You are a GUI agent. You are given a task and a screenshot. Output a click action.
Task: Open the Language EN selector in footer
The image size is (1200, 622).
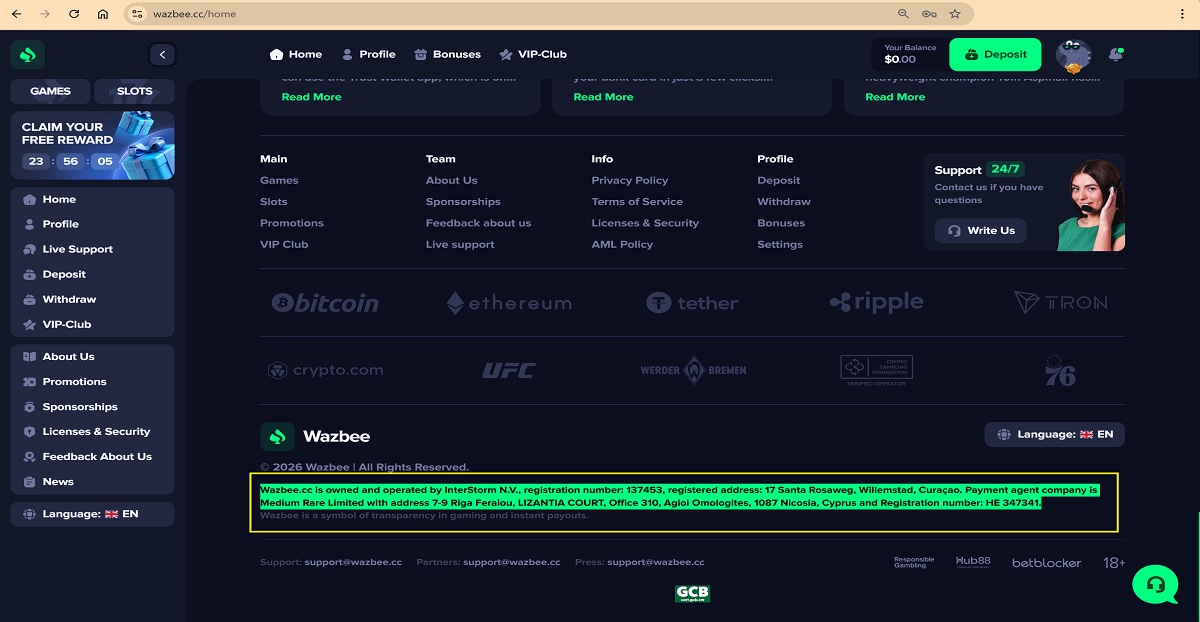1055,435
